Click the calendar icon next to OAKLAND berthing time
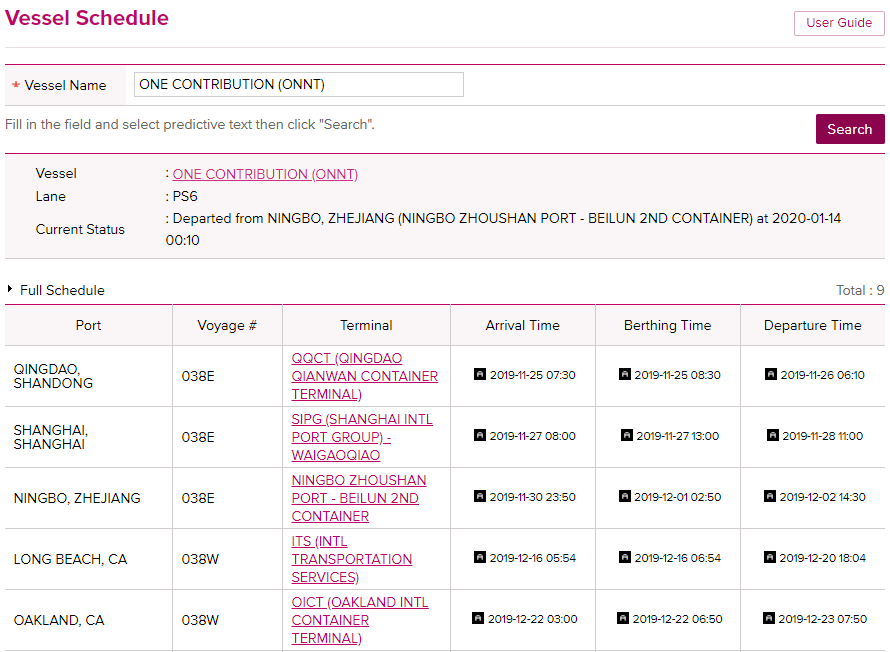 pos(624,619)
